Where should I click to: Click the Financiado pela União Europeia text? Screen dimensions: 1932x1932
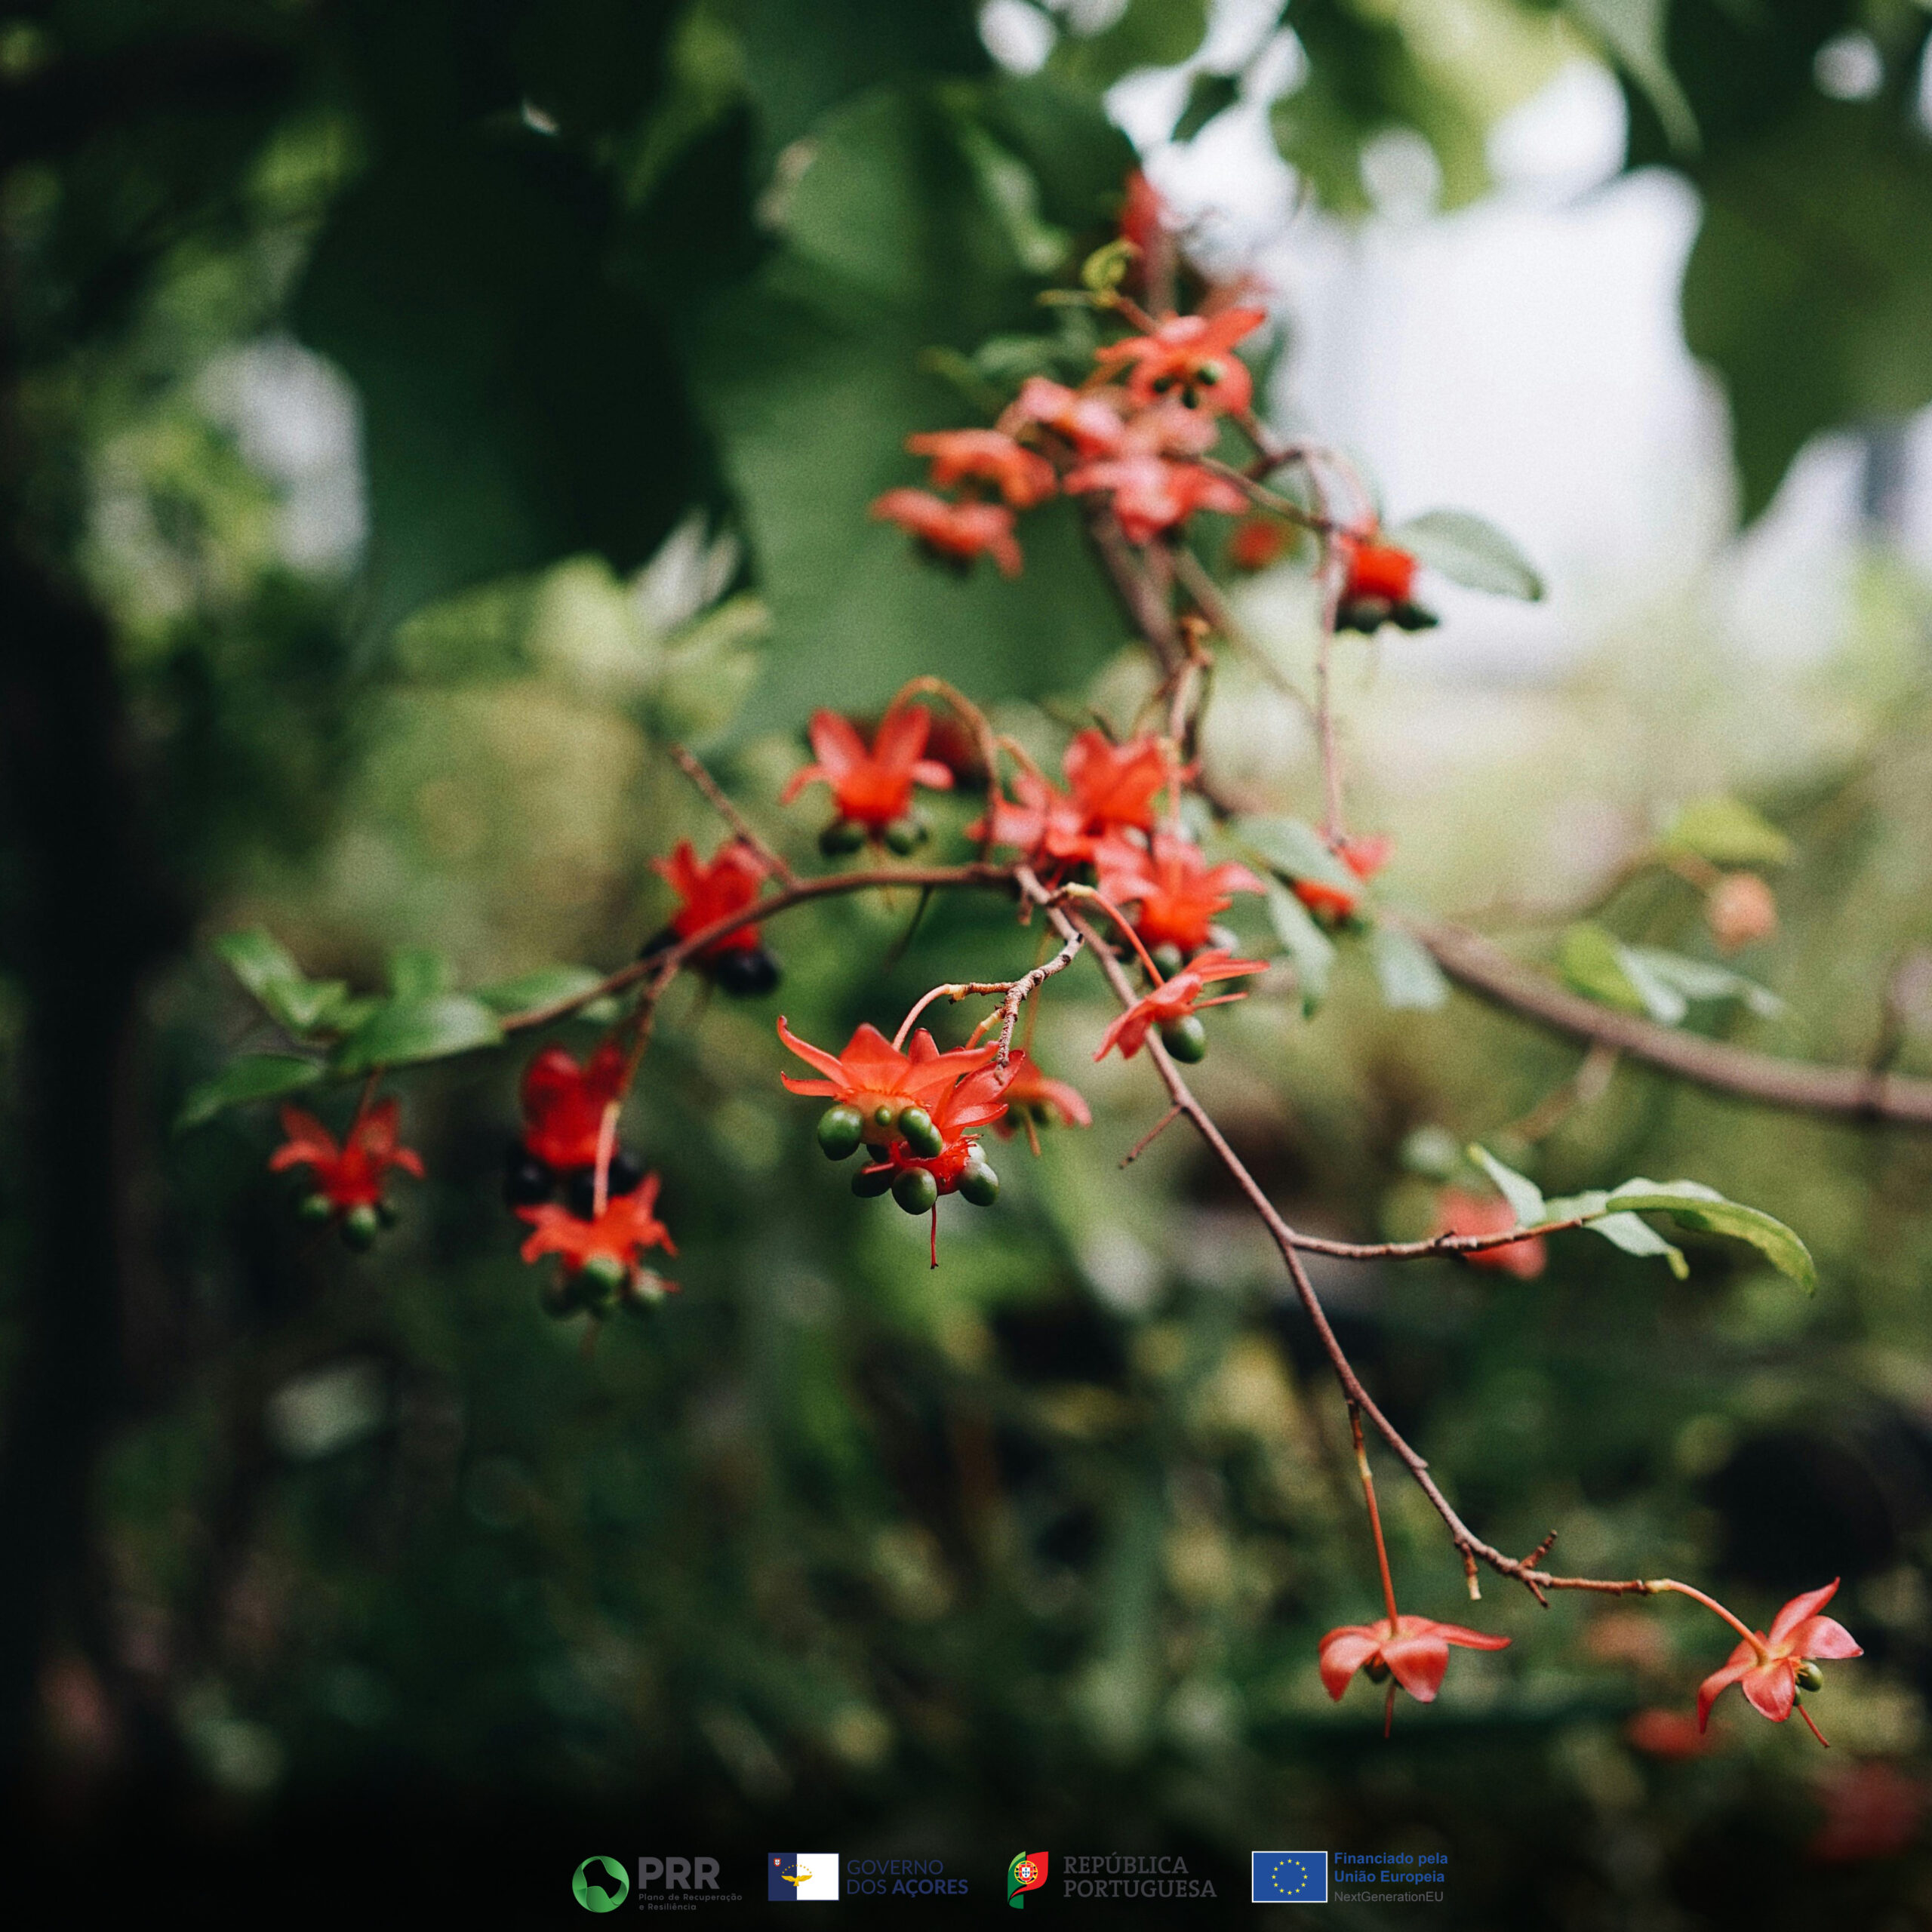[x=1390, y=1866]
